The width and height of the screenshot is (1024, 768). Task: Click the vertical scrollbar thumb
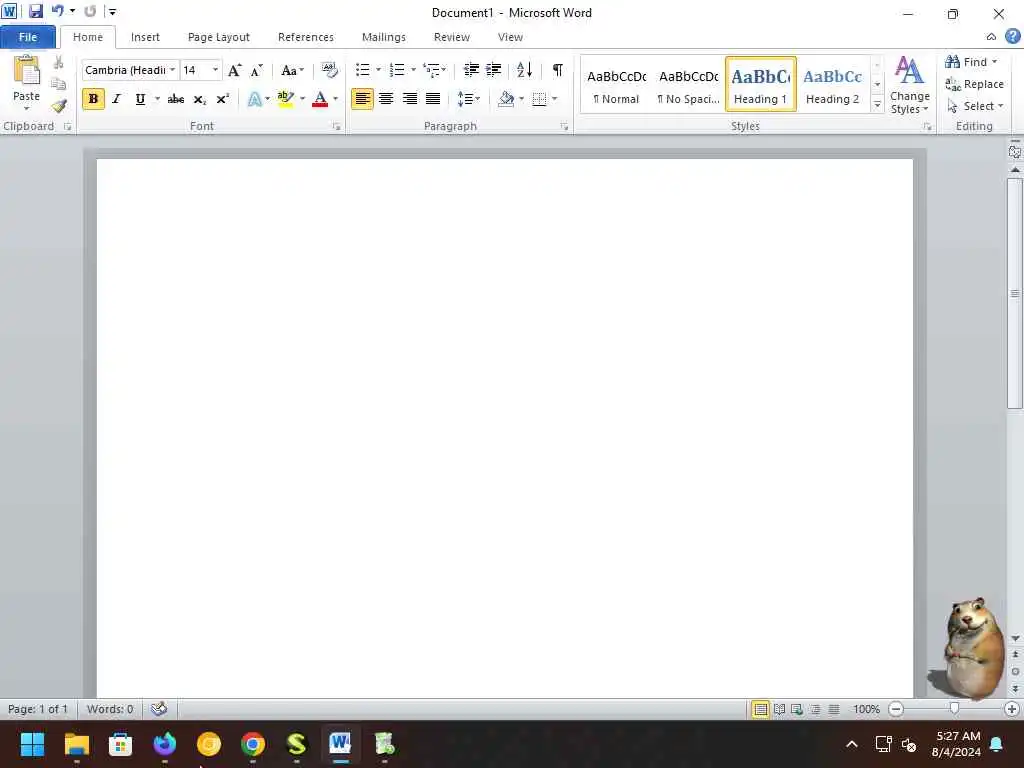coord(1015,293)
